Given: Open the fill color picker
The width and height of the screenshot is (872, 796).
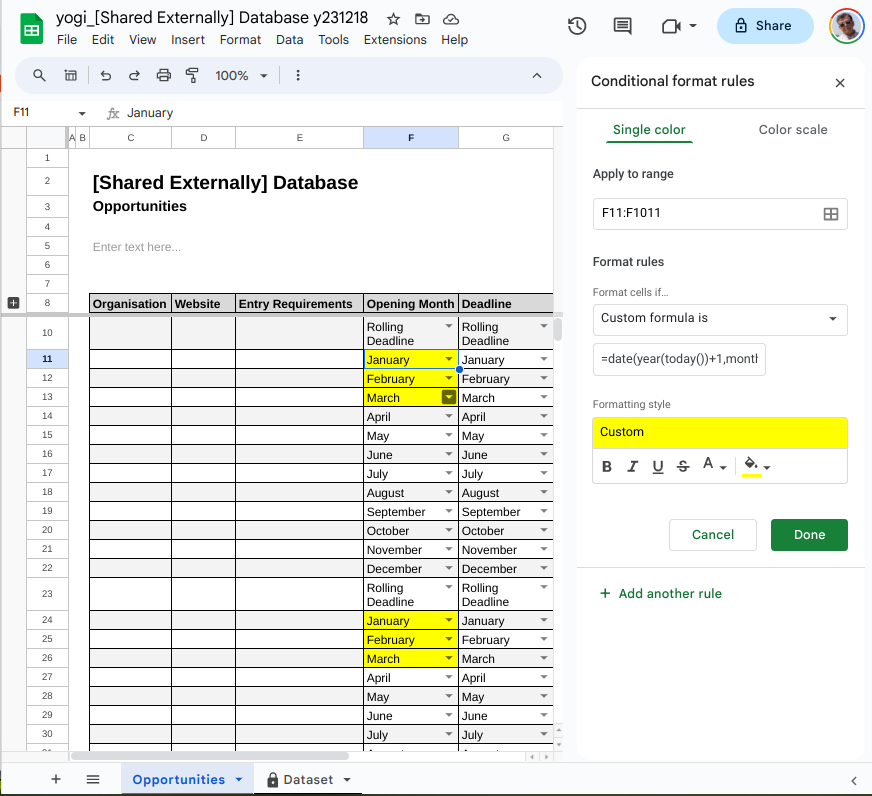Looking at the screenshot, I should coord(755,466).
